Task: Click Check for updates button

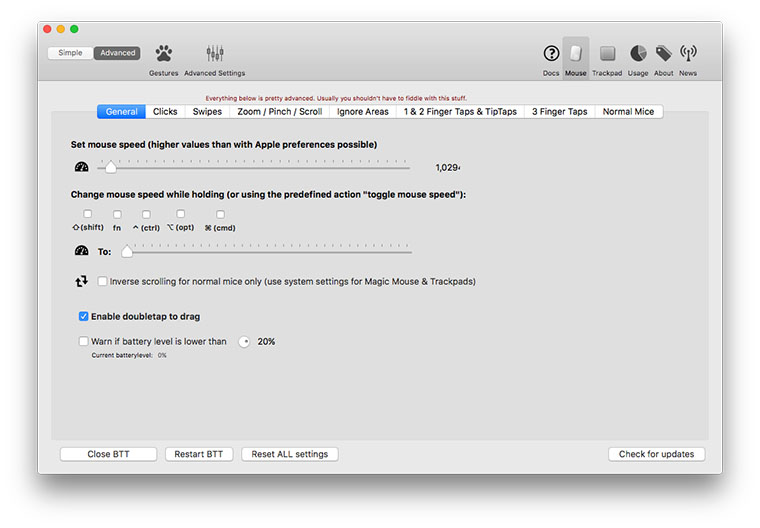Action: pyautogui.click(x=657, y=454)
